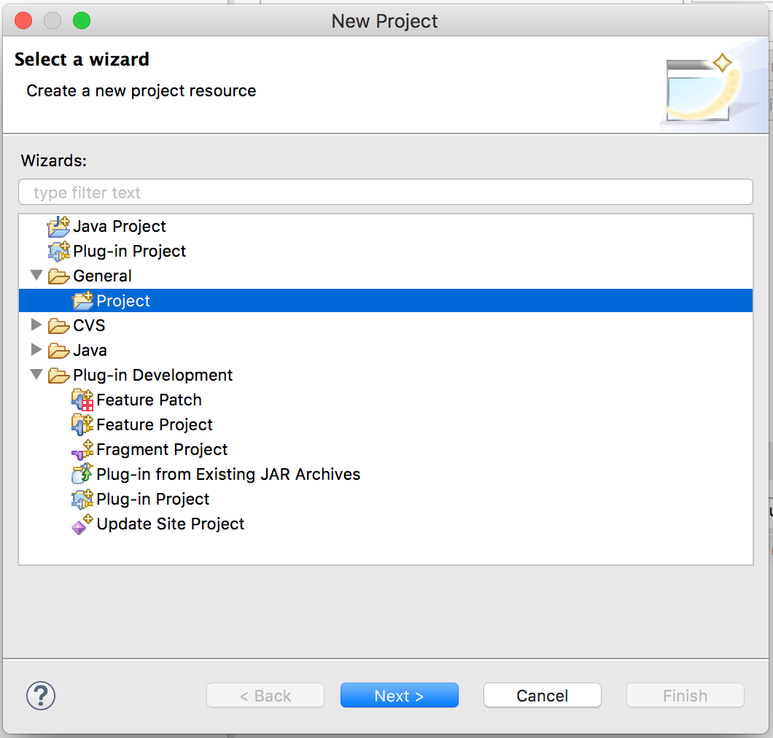The width and height of the screenshot is (773, 738).
Task: Select the Feature Patch icon
Action: [82, 400]
